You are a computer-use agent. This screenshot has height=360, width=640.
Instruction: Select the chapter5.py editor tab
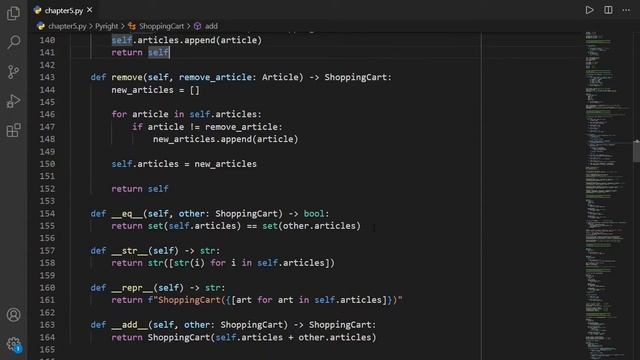click(x=63, y=10)
